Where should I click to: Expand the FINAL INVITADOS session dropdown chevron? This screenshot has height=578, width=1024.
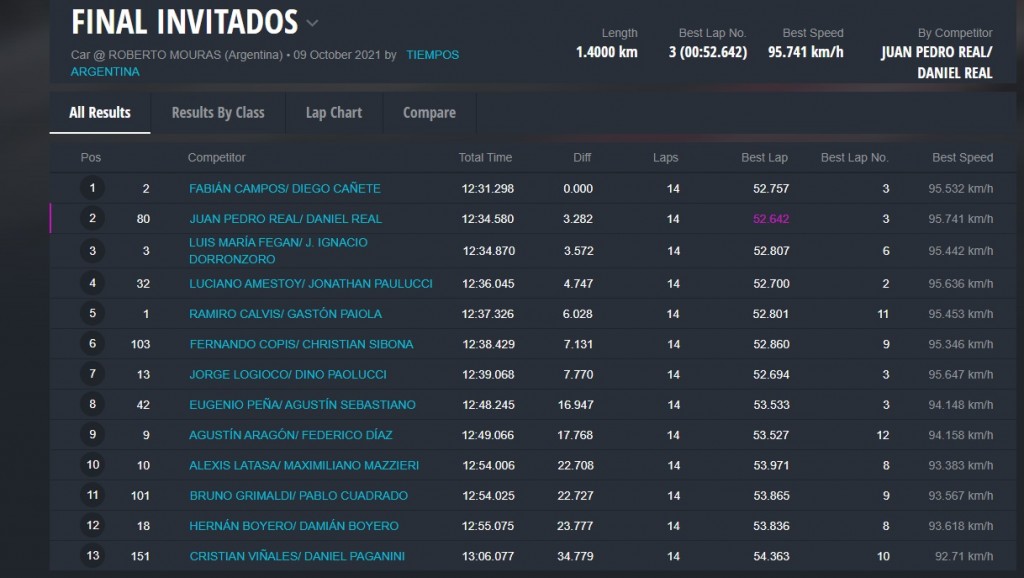click(x=313, y=23)
